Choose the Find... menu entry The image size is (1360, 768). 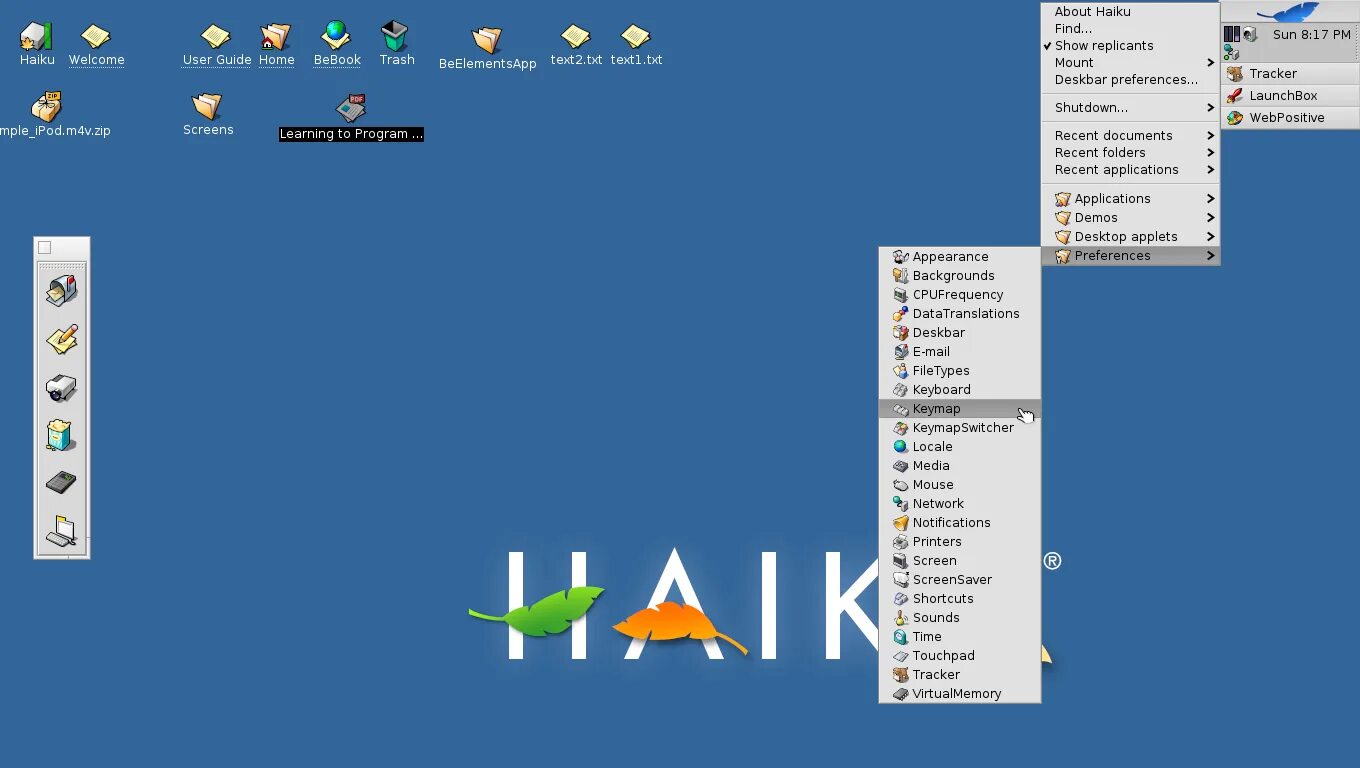[x=1130, y=29]
